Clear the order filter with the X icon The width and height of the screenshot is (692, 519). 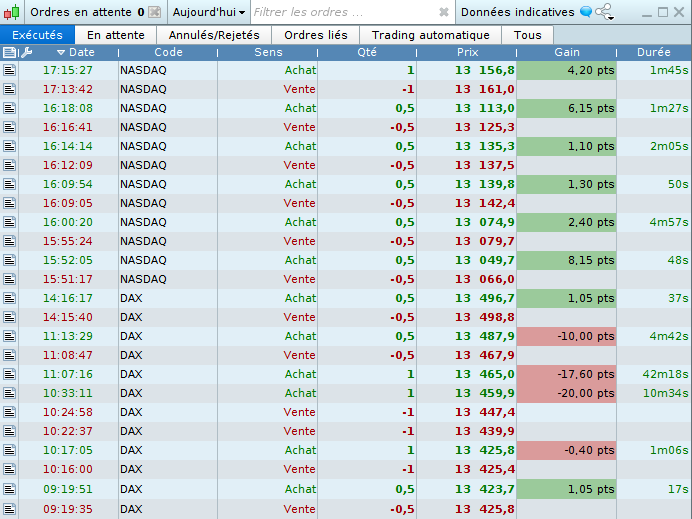444,12
